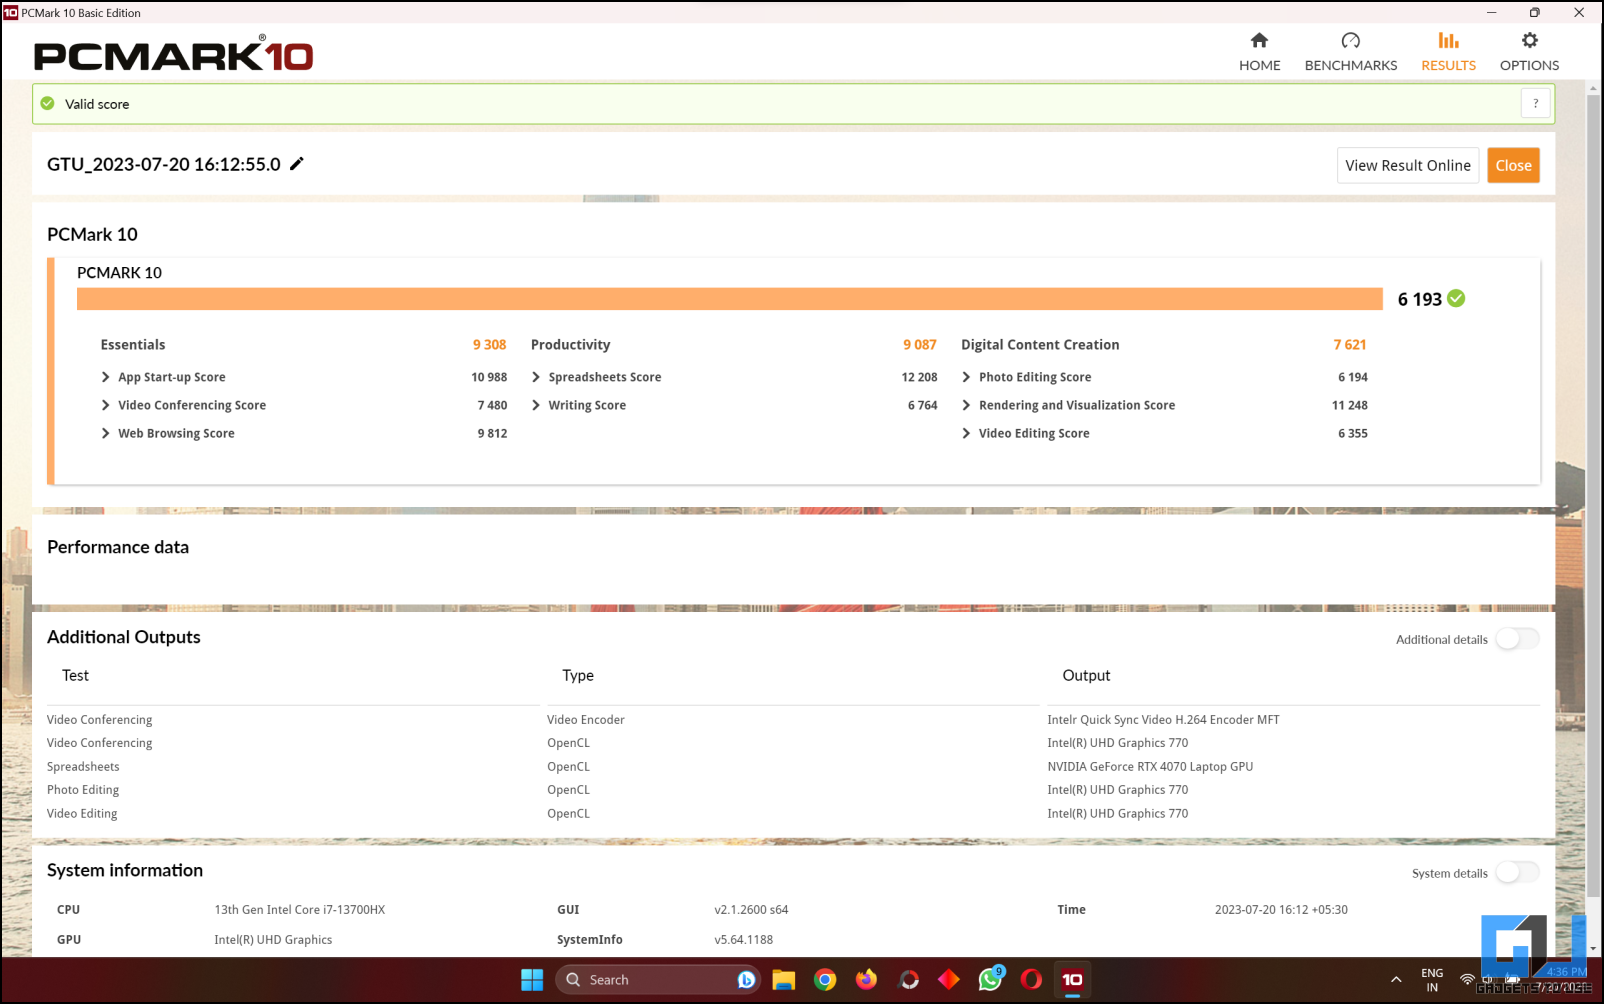1604x1004 pixels.
Task: Open the OPTIONS tab
Action: point(1529,52)
